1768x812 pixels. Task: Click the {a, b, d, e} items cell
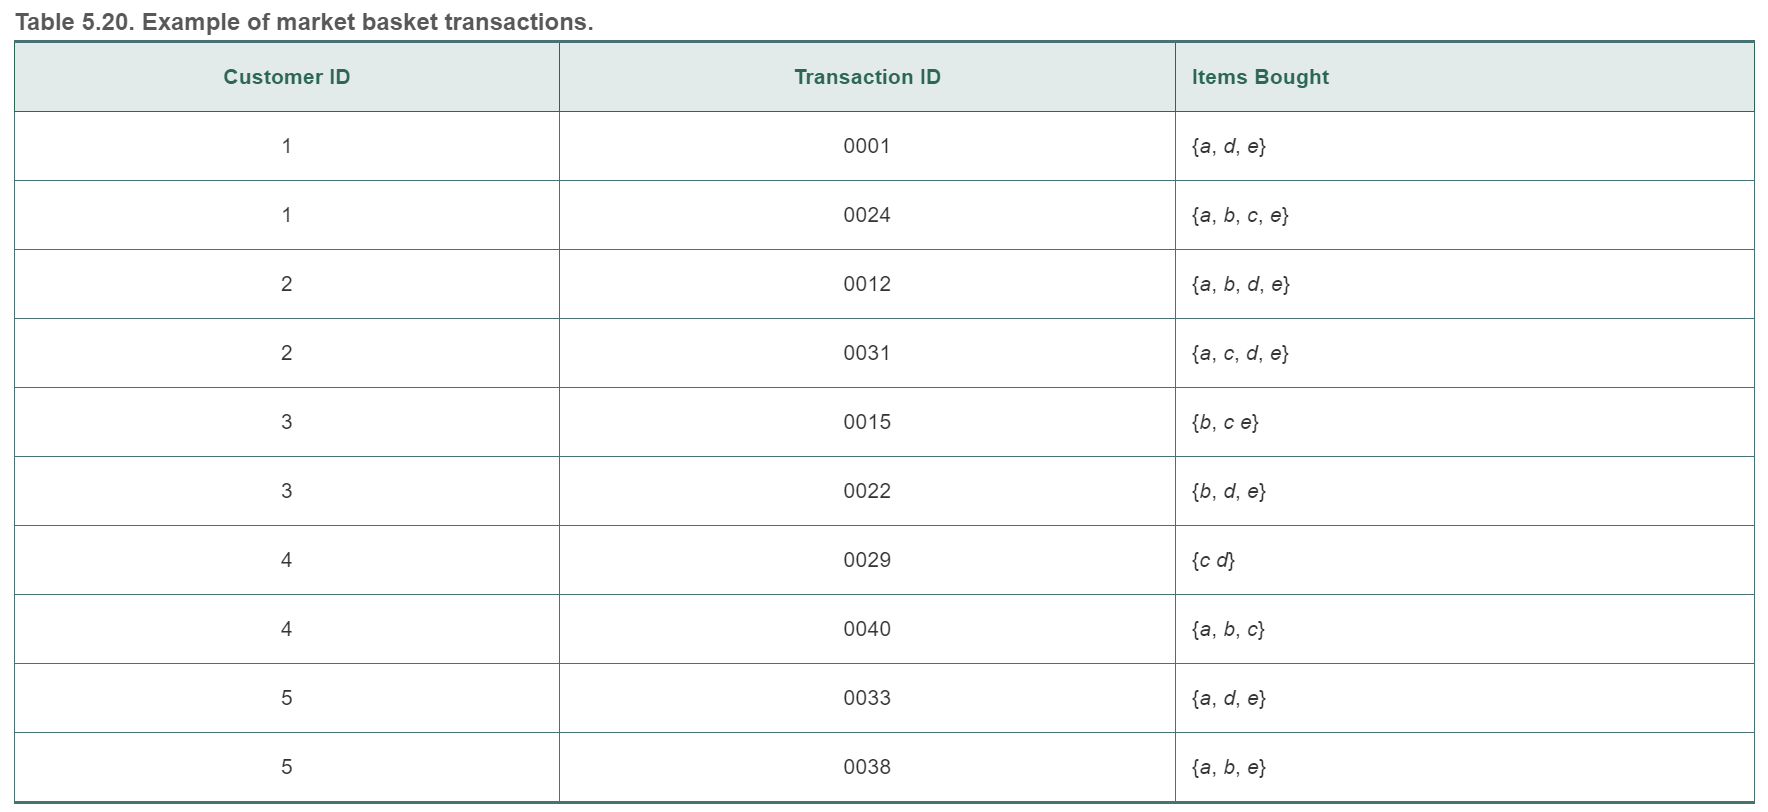coord(1464,284)
